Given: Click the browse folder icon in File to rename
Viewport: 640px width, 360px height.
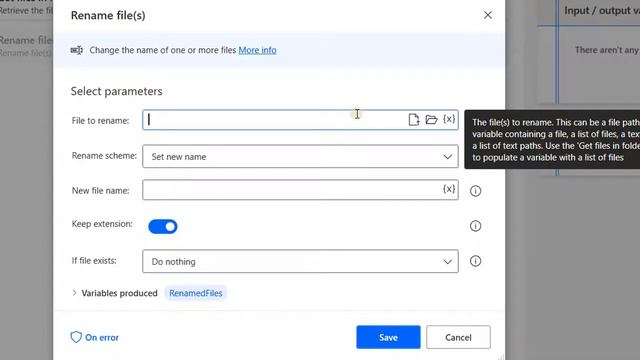Looking at the screenshot, I should click(431, 120).
